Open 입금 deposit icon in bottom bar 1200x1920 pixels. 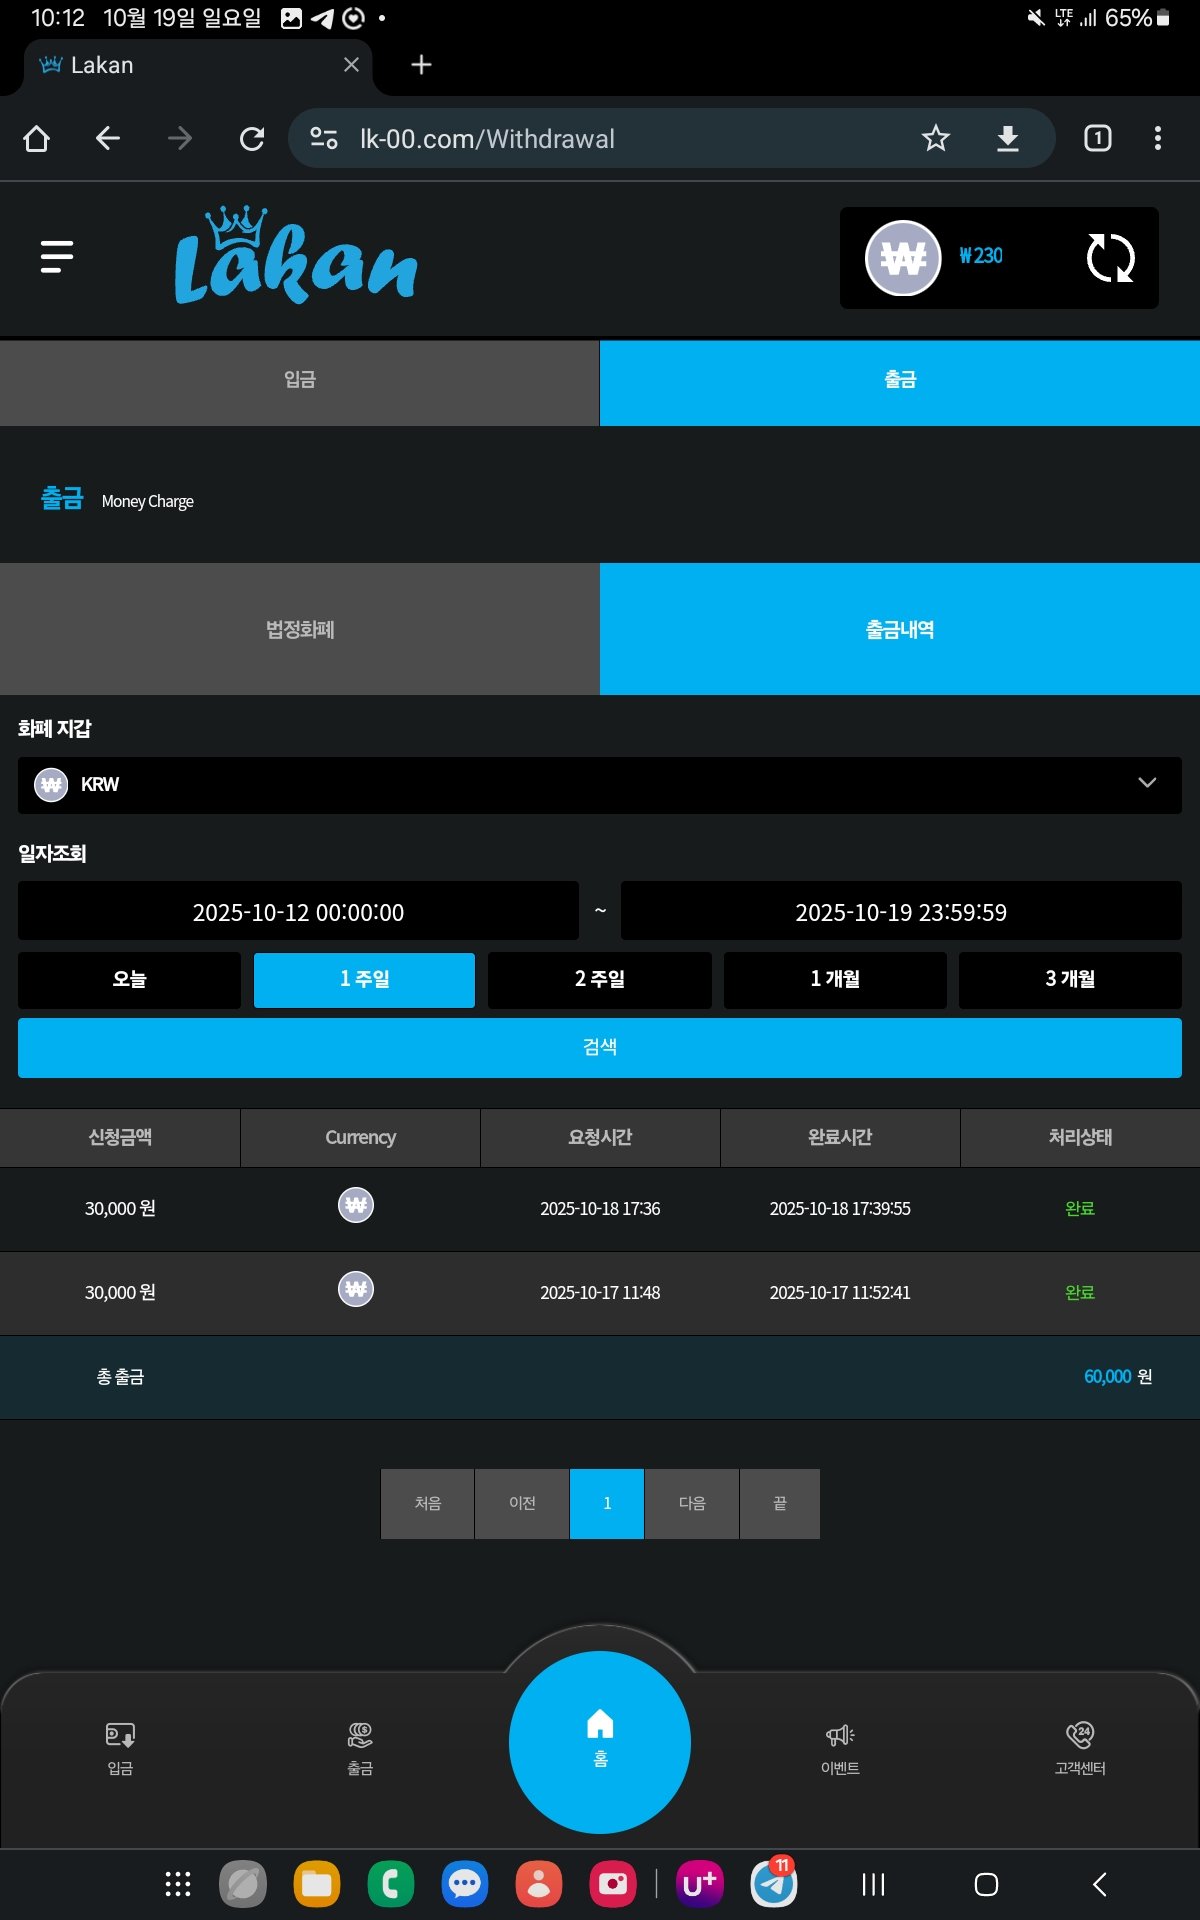click(120, 1747)
